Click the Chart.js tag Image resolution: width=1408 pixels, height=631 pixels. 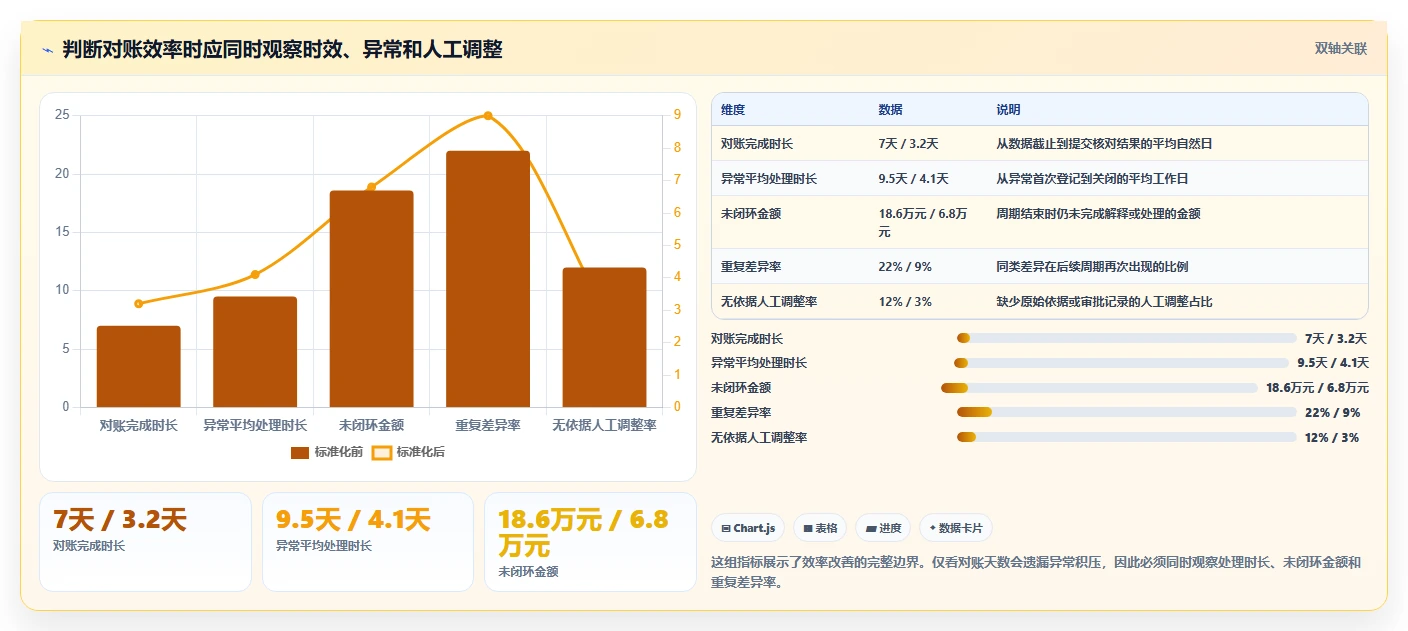pyautogui.click(x=748, y=528)
